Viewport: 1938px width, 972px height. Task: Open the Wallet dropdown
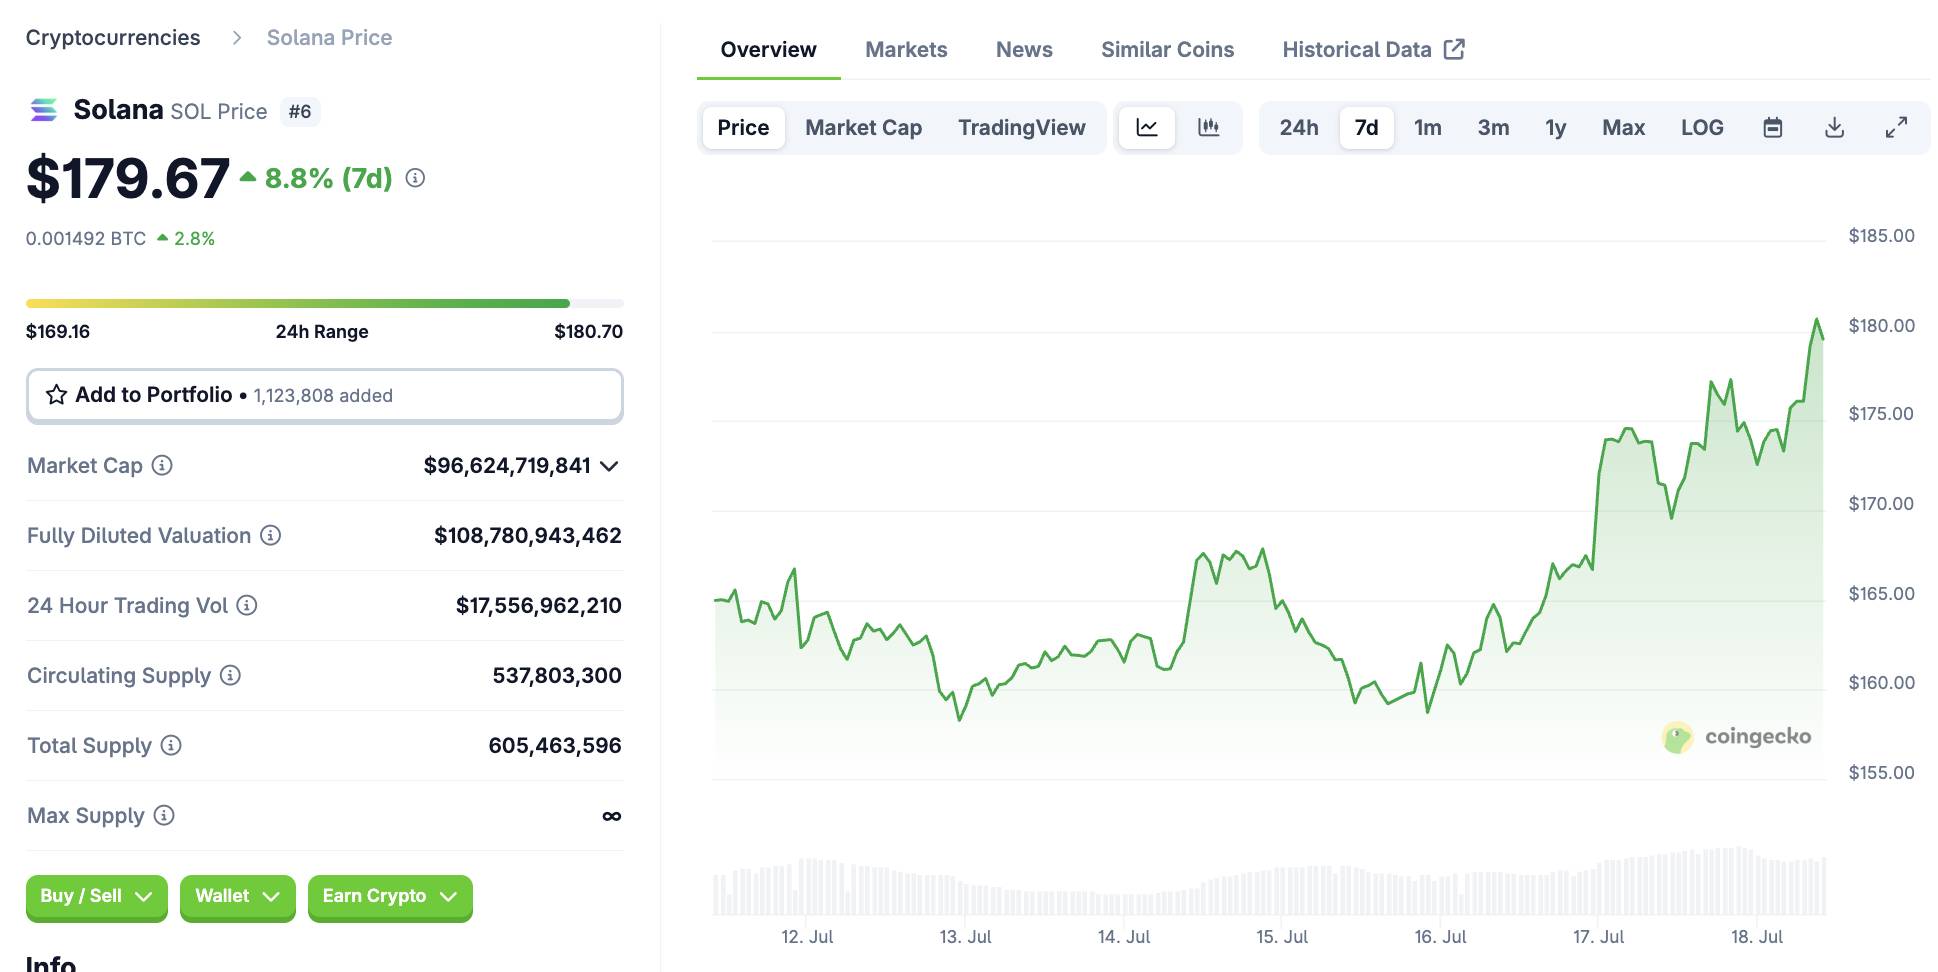237,896
